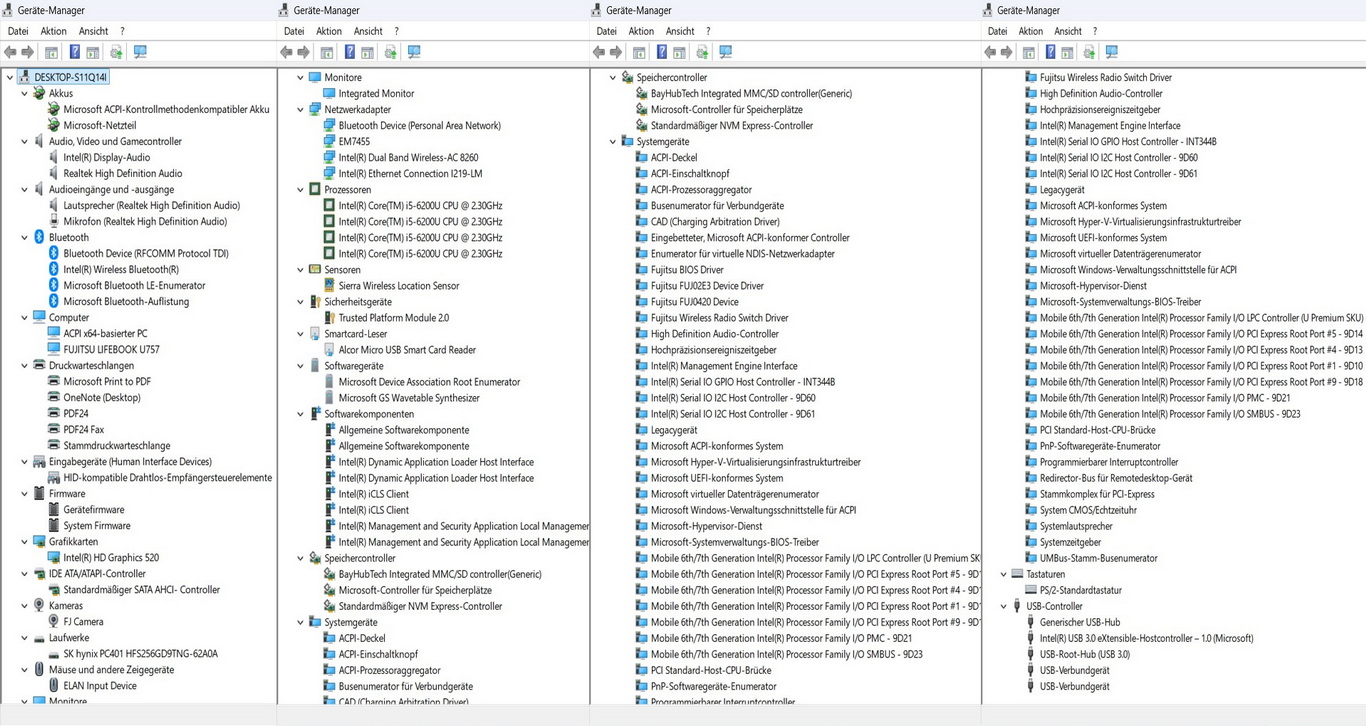Collapse the Prozessoren category
Viewport: 1366px width, 726px height.
pyautogui.click(x=300, y=190)
